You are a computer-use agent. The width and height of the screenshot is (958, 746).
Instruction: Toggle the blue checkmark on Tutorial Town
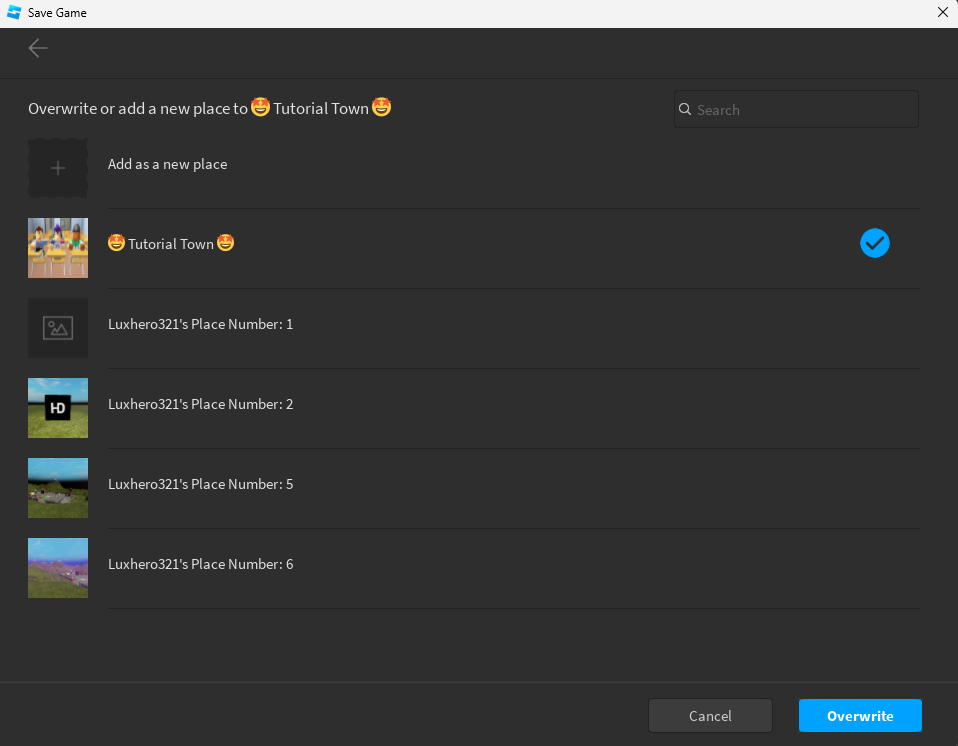click(875, 243)
